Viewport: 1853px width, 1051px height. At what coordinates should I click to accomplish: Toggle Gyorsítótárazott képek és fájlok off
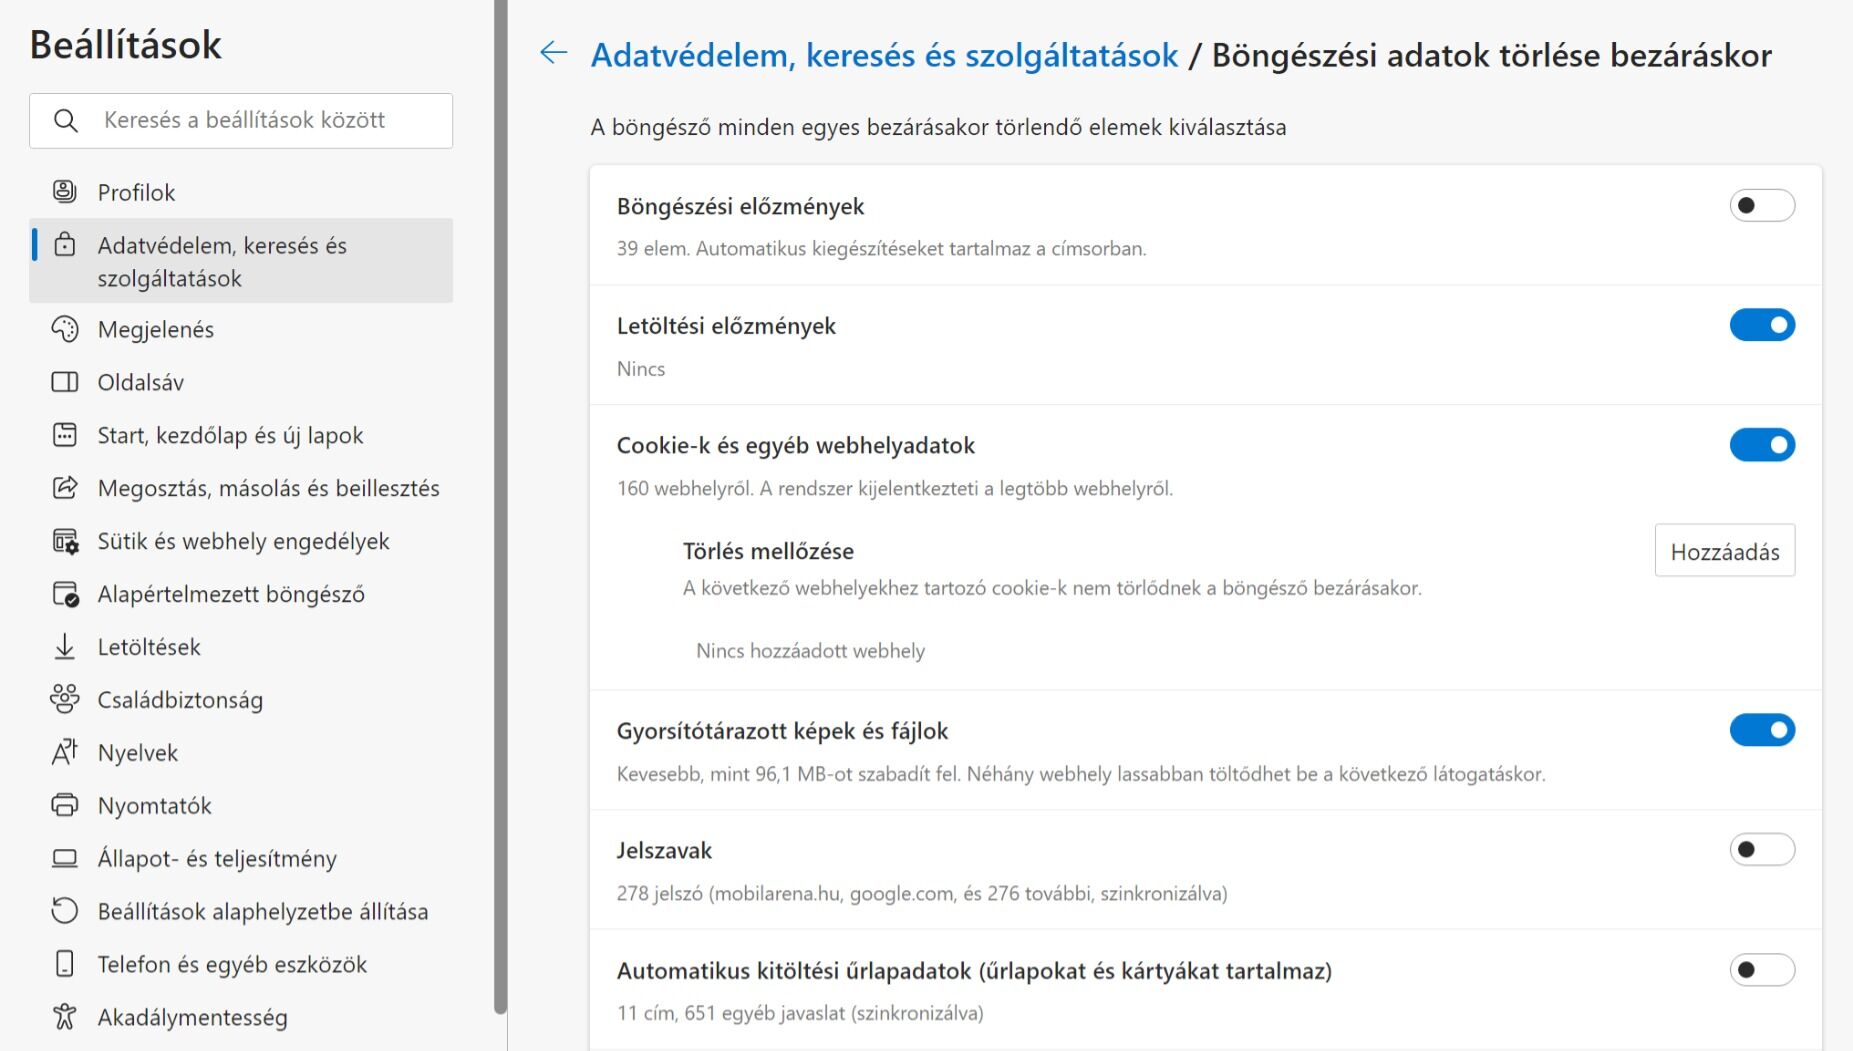tap(1762, 730)
